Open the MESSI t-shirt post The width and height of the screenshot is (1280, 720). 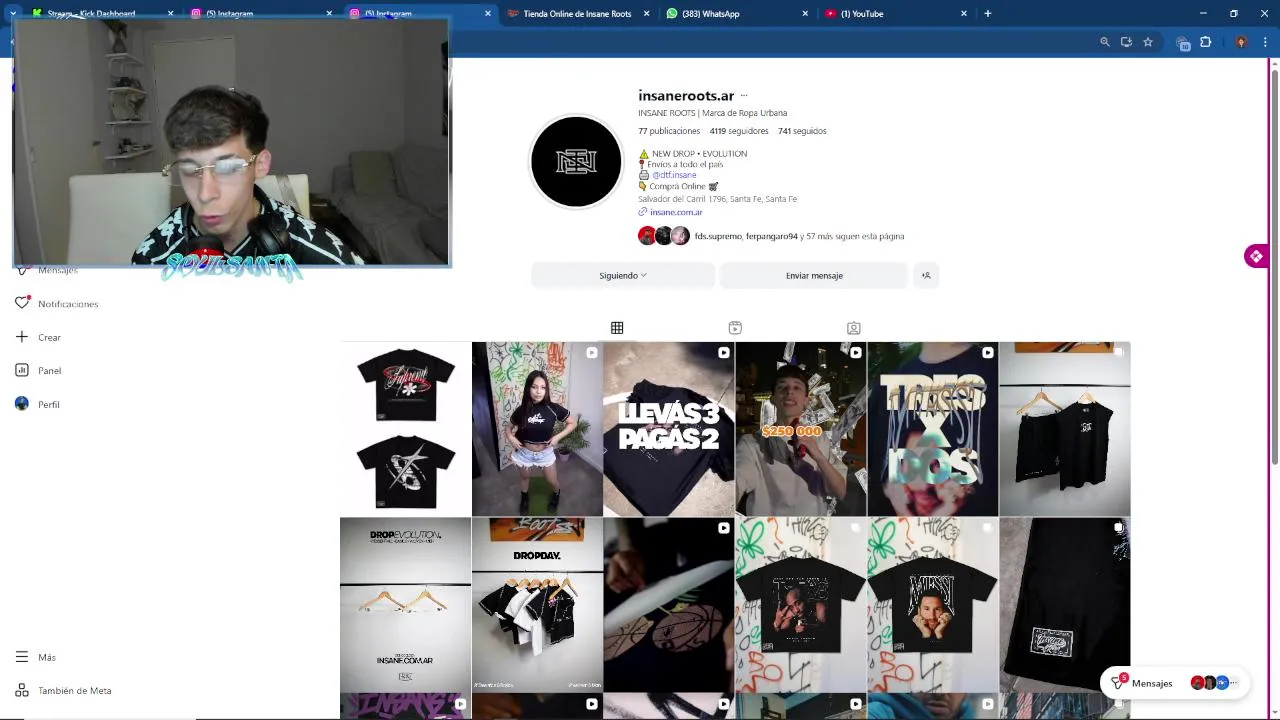pos(932,605)
